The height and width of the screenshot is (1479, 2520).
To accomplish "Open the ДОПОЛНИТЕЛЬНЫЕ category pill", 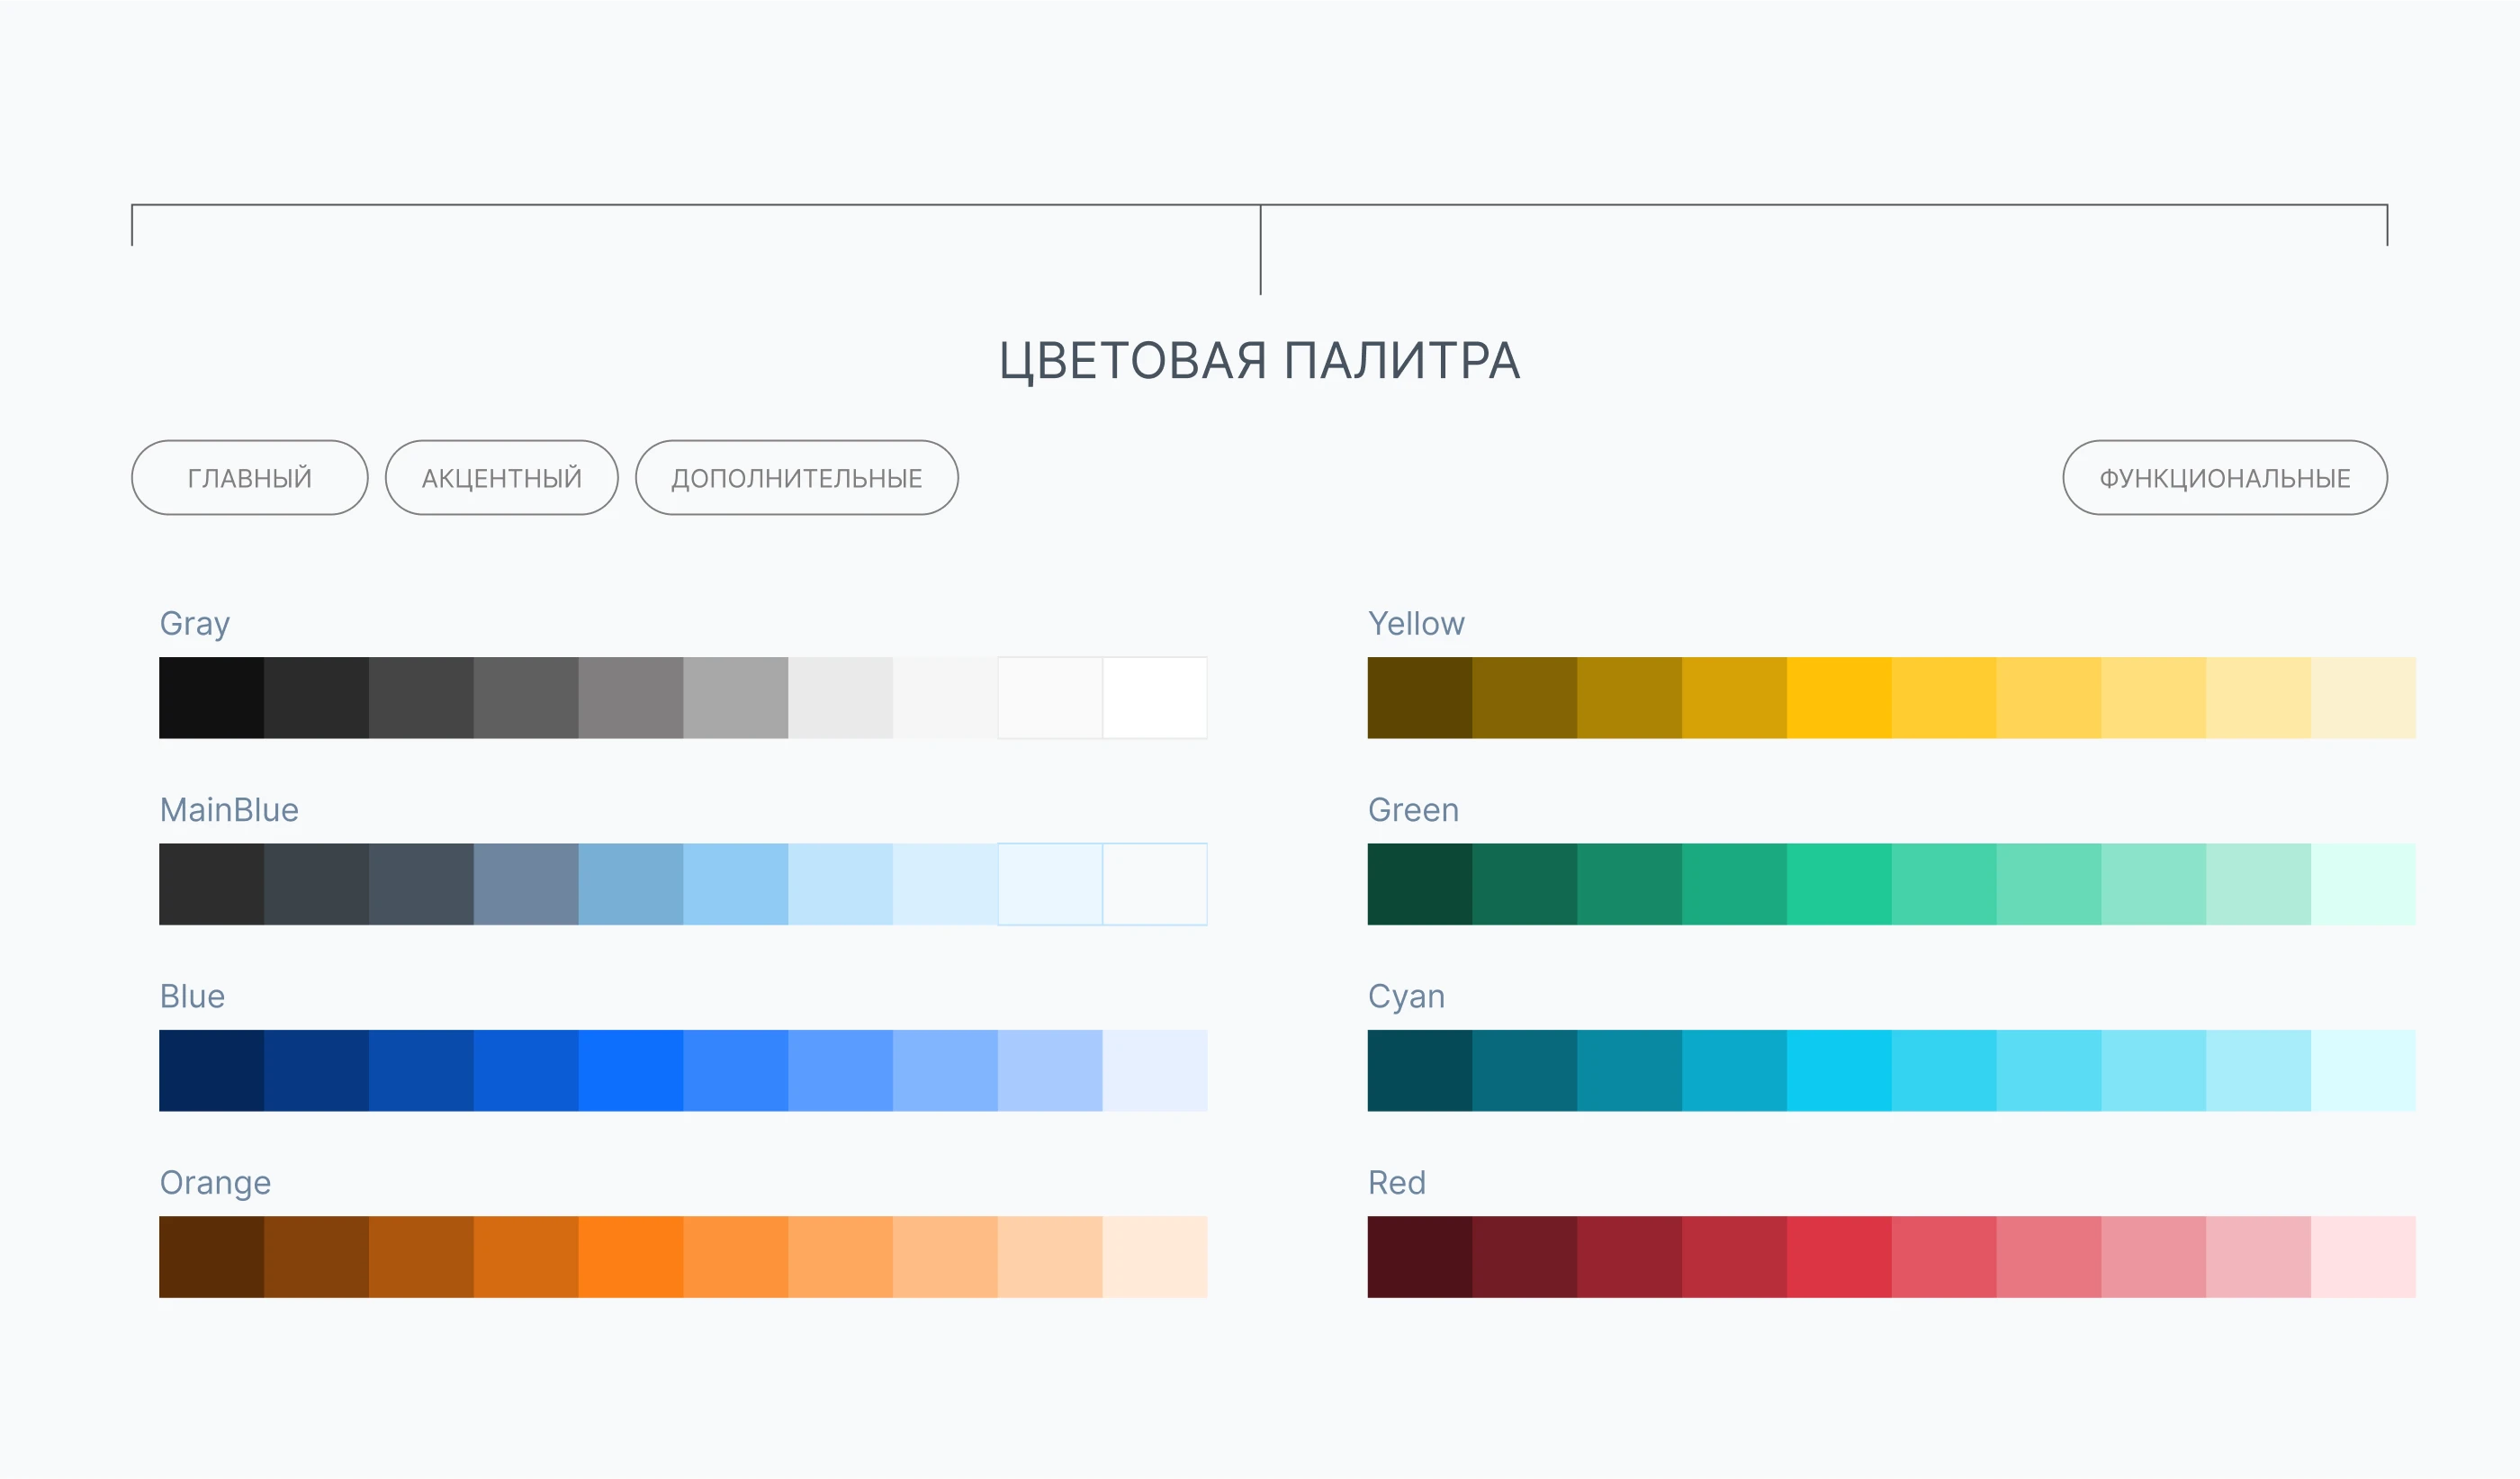I will click(x=796, y=478).
